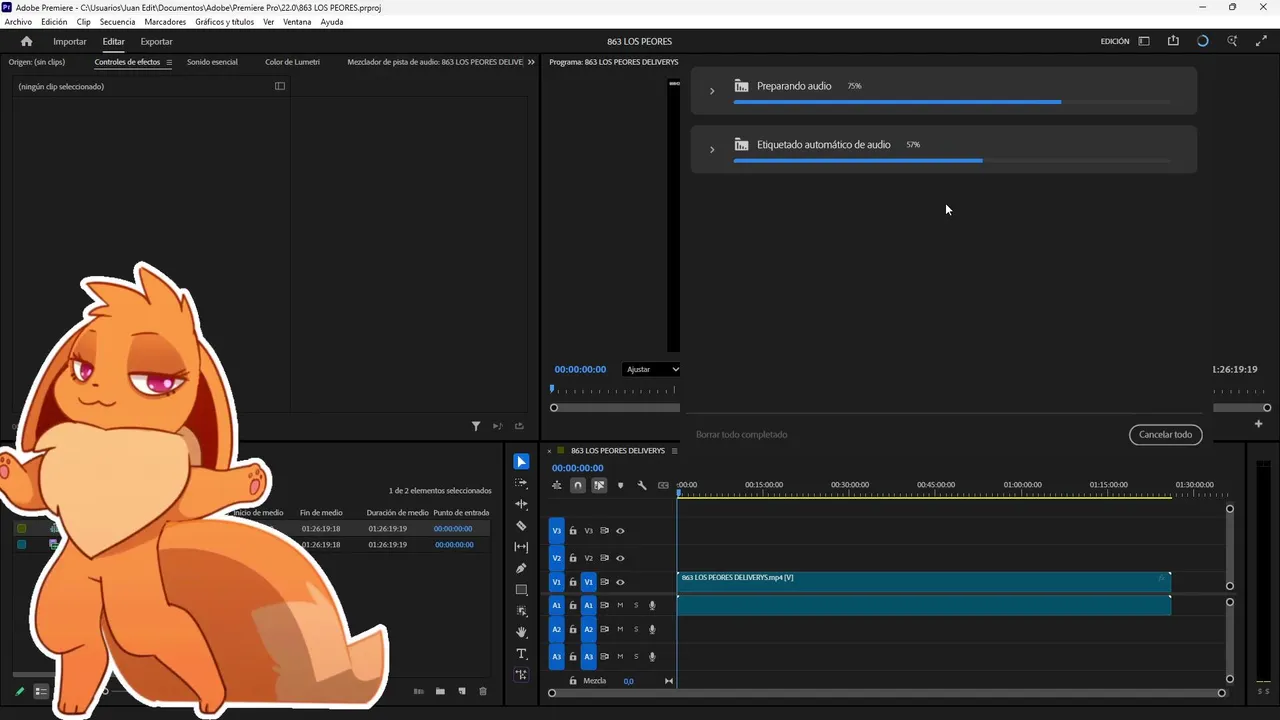Click the Program monitor timecode field

(x=580, y=369)
